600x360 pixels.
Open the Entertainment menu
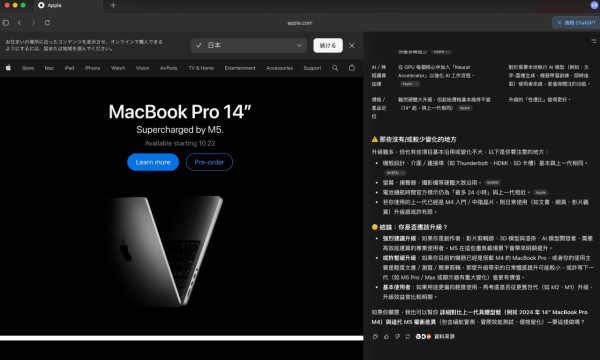click(x=240, y=68)
